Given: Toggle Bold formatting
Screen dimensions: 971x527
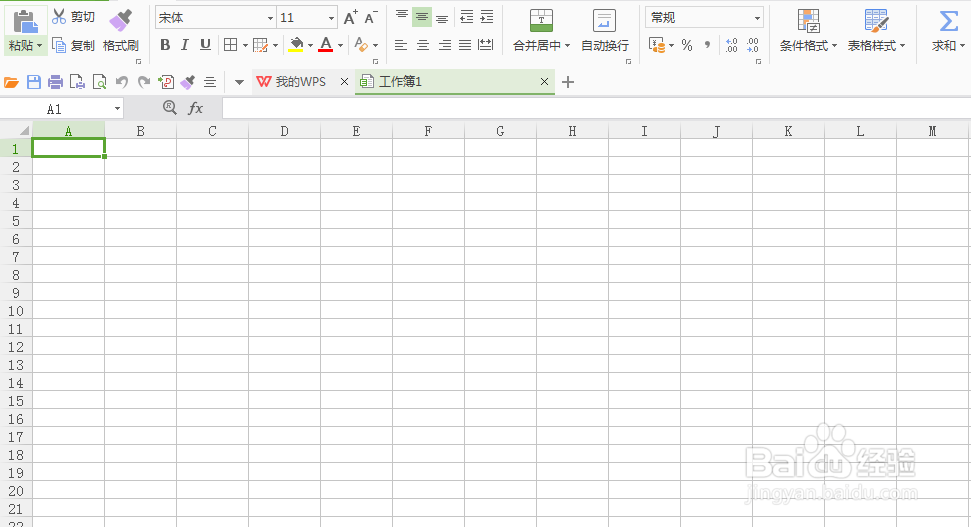Looking at the screenshot, I should point(165,45).
